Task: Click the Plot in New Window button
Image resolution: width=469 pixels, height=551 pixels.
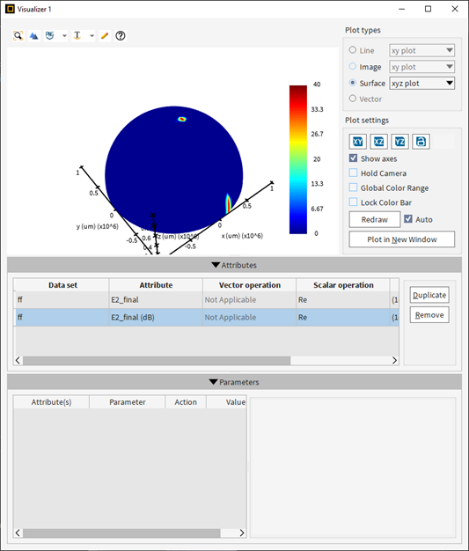Action: [402, 239]
